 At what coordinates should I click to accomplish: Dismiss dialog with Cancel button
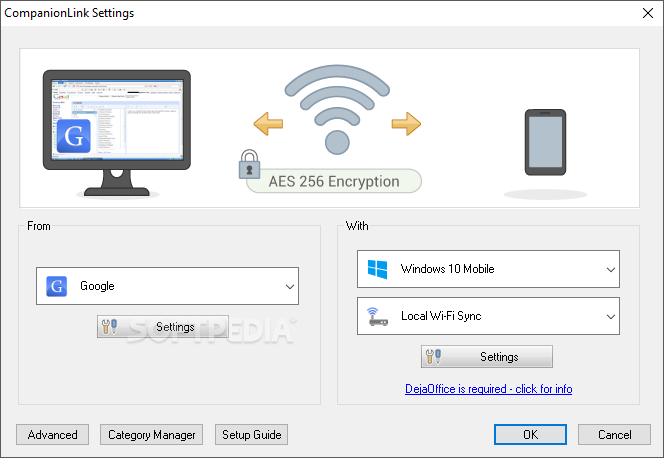[614, 435]
